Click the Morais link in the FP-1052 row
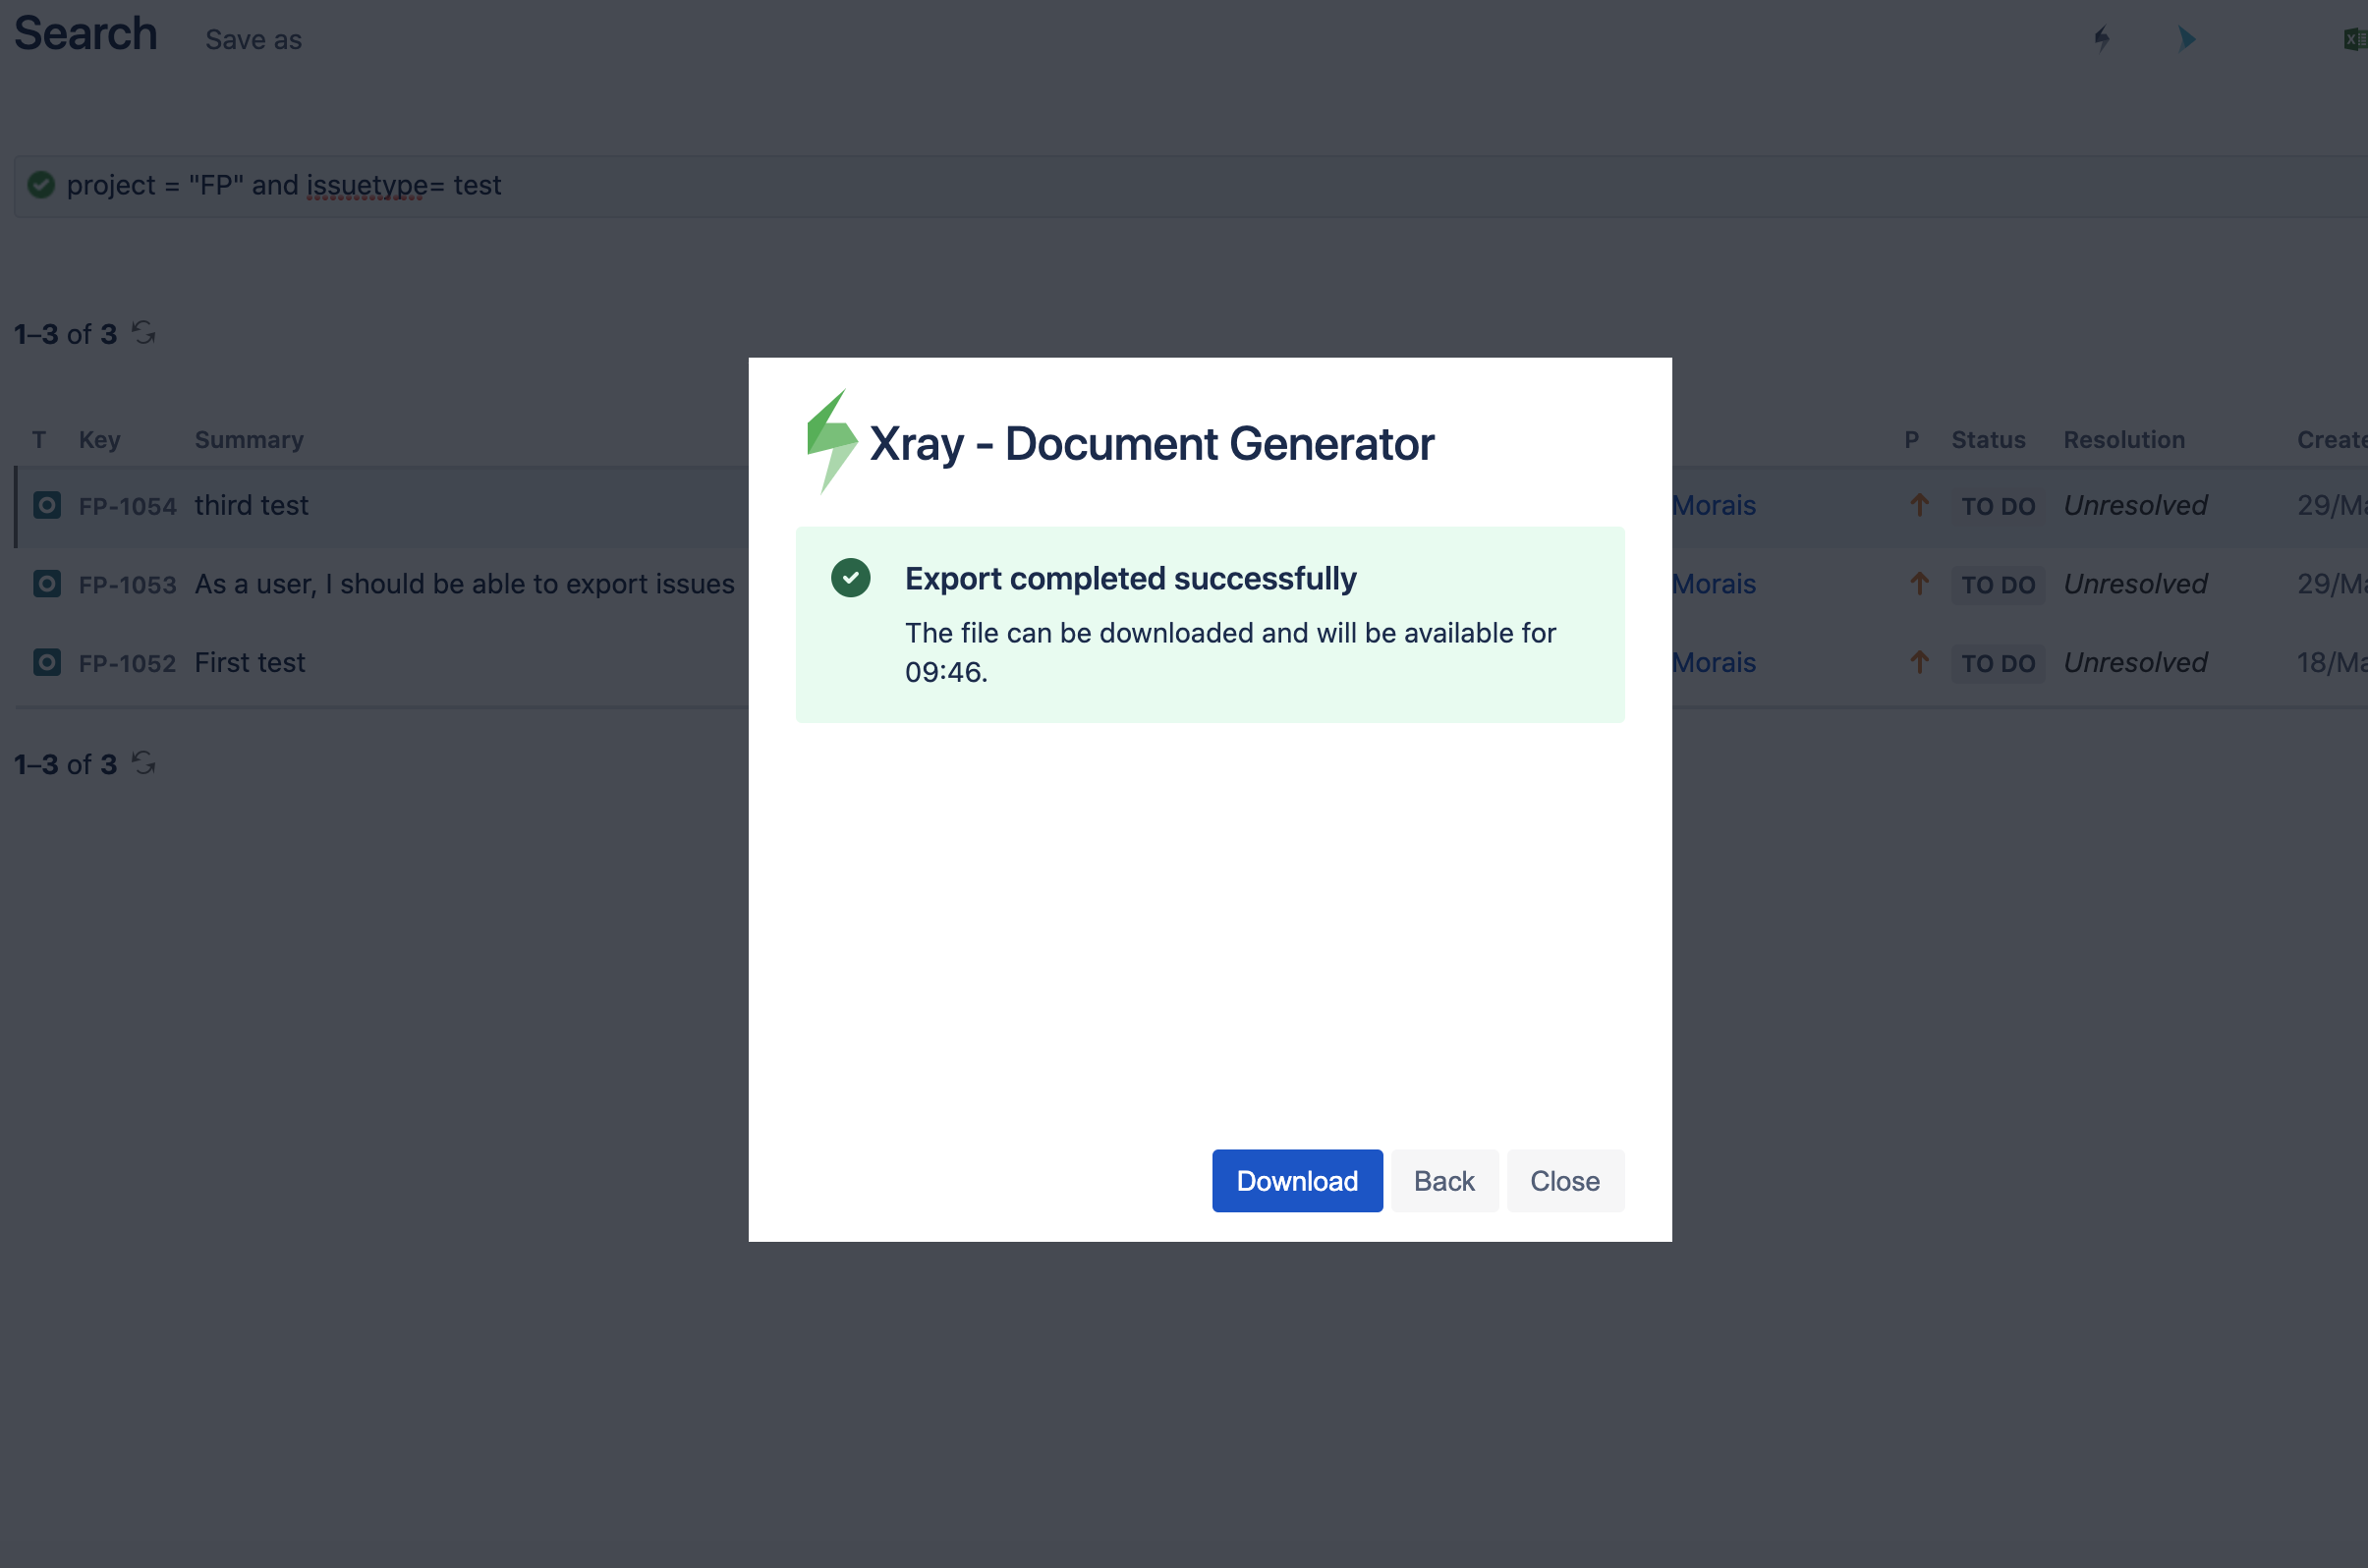Viewport: 2368px width, 1568px height. click(x=1714, y=662)
